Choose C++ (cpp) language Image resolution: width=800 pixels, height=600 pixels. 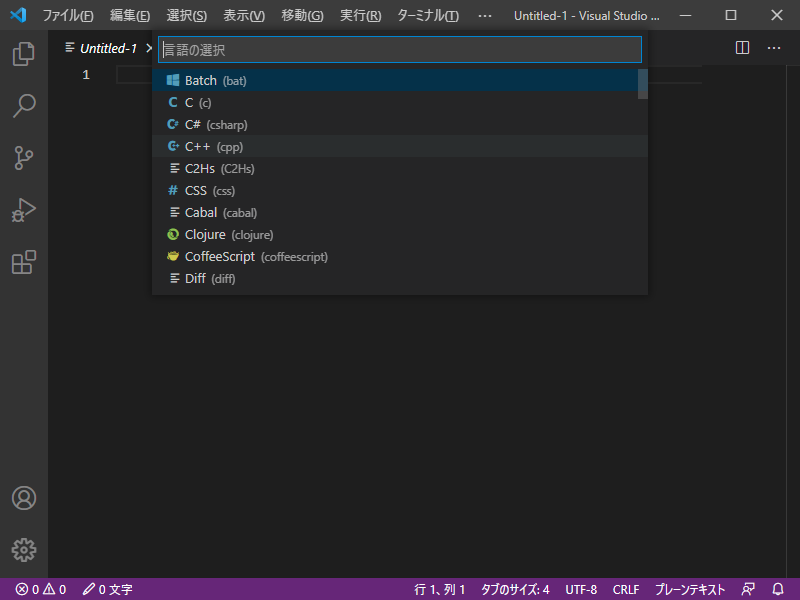pos(400,146)
